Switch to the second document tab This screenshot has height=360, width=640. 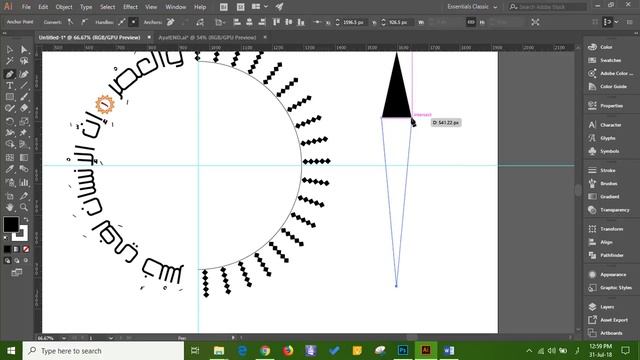pos(207,37)
